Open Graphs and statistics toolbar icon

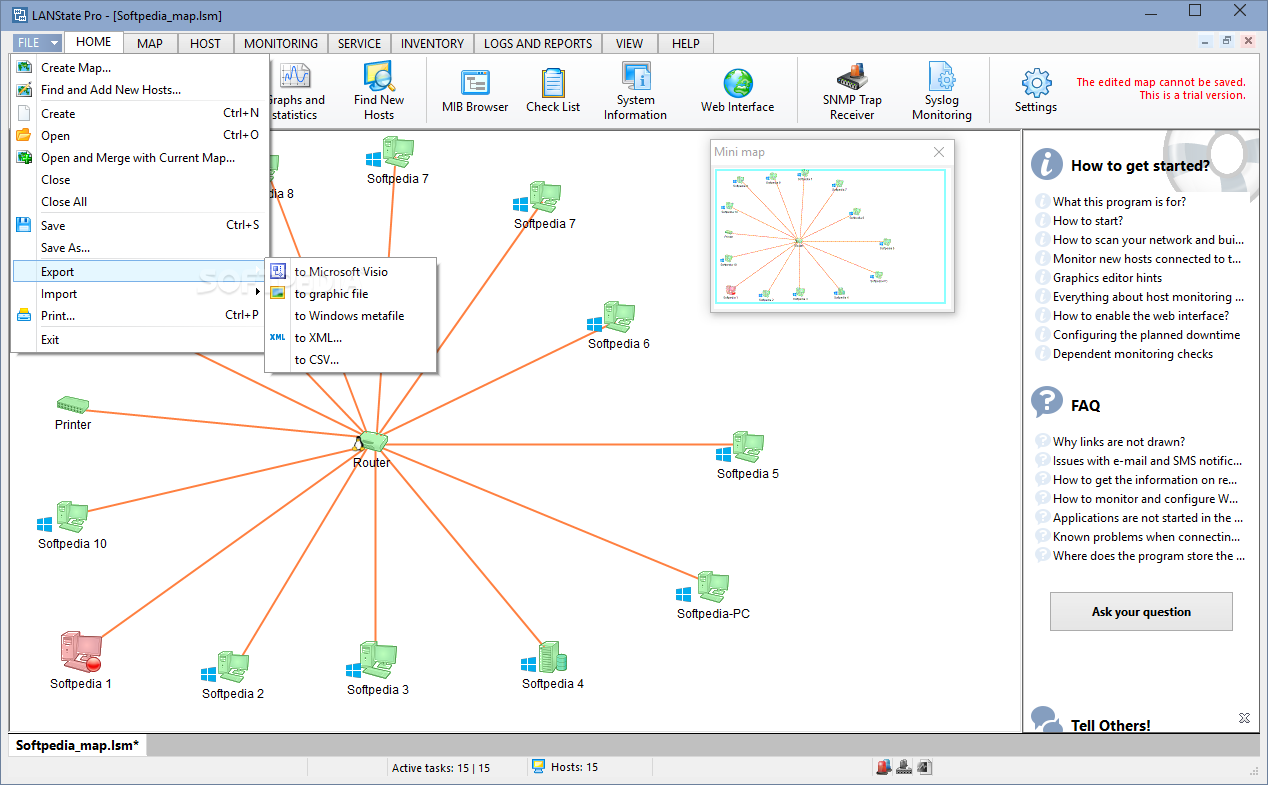point(295,76)
